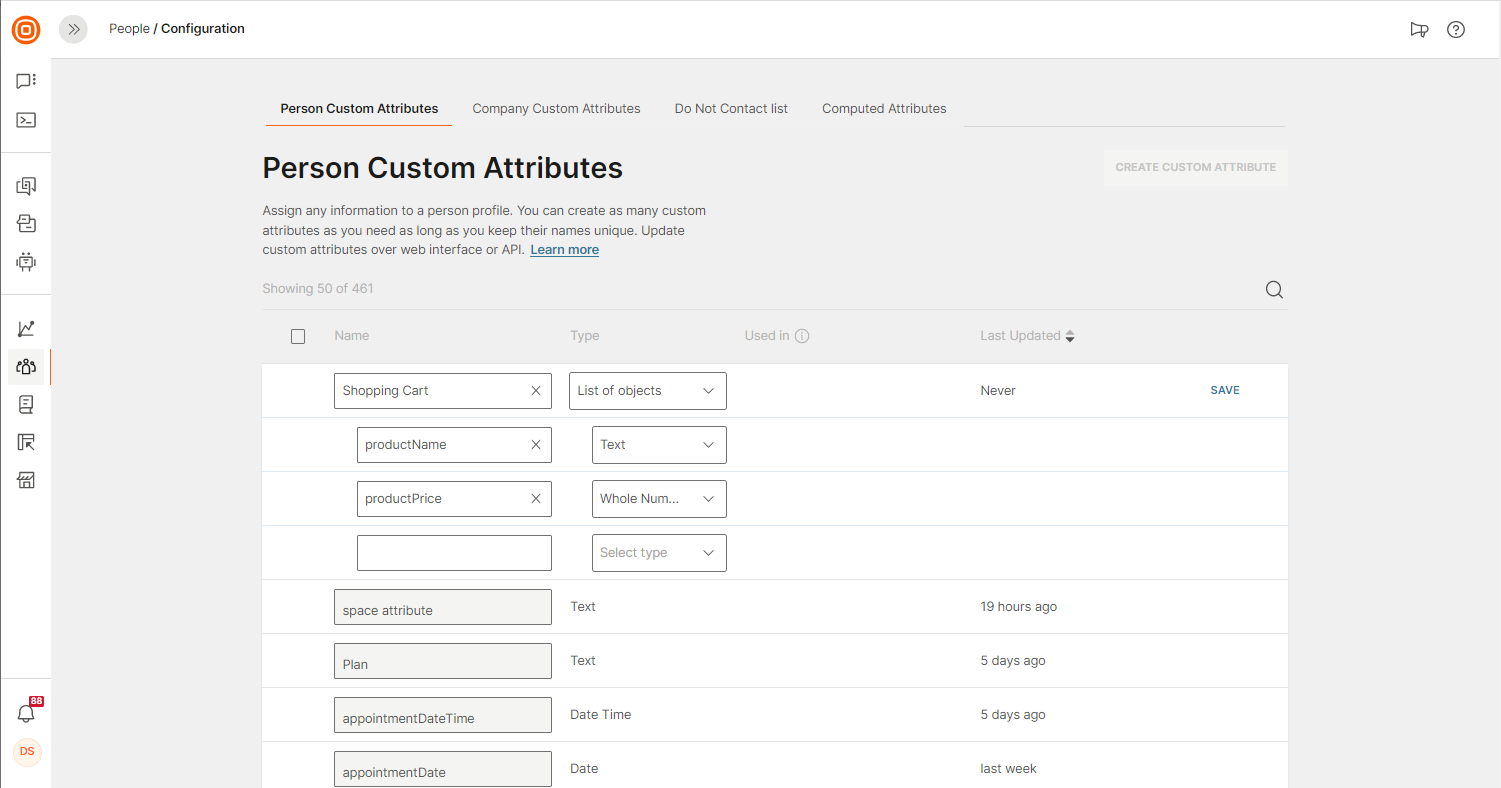Image resolution: width=1501 pixels, height=788 pixels.
Task: Clear the productPrice name with X
Action: coord(536,499)
